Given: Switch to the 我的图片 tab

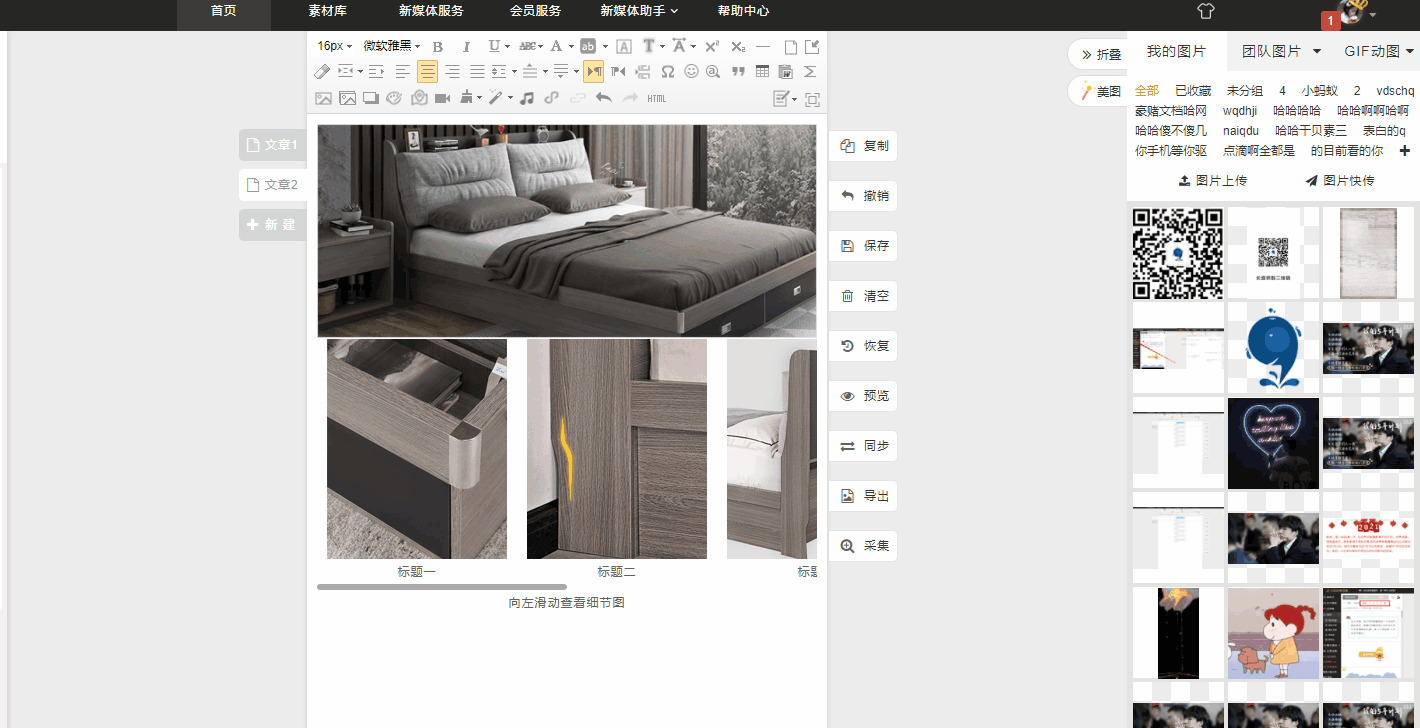Looking at the screenshot, I should [x=1176, y=51].
